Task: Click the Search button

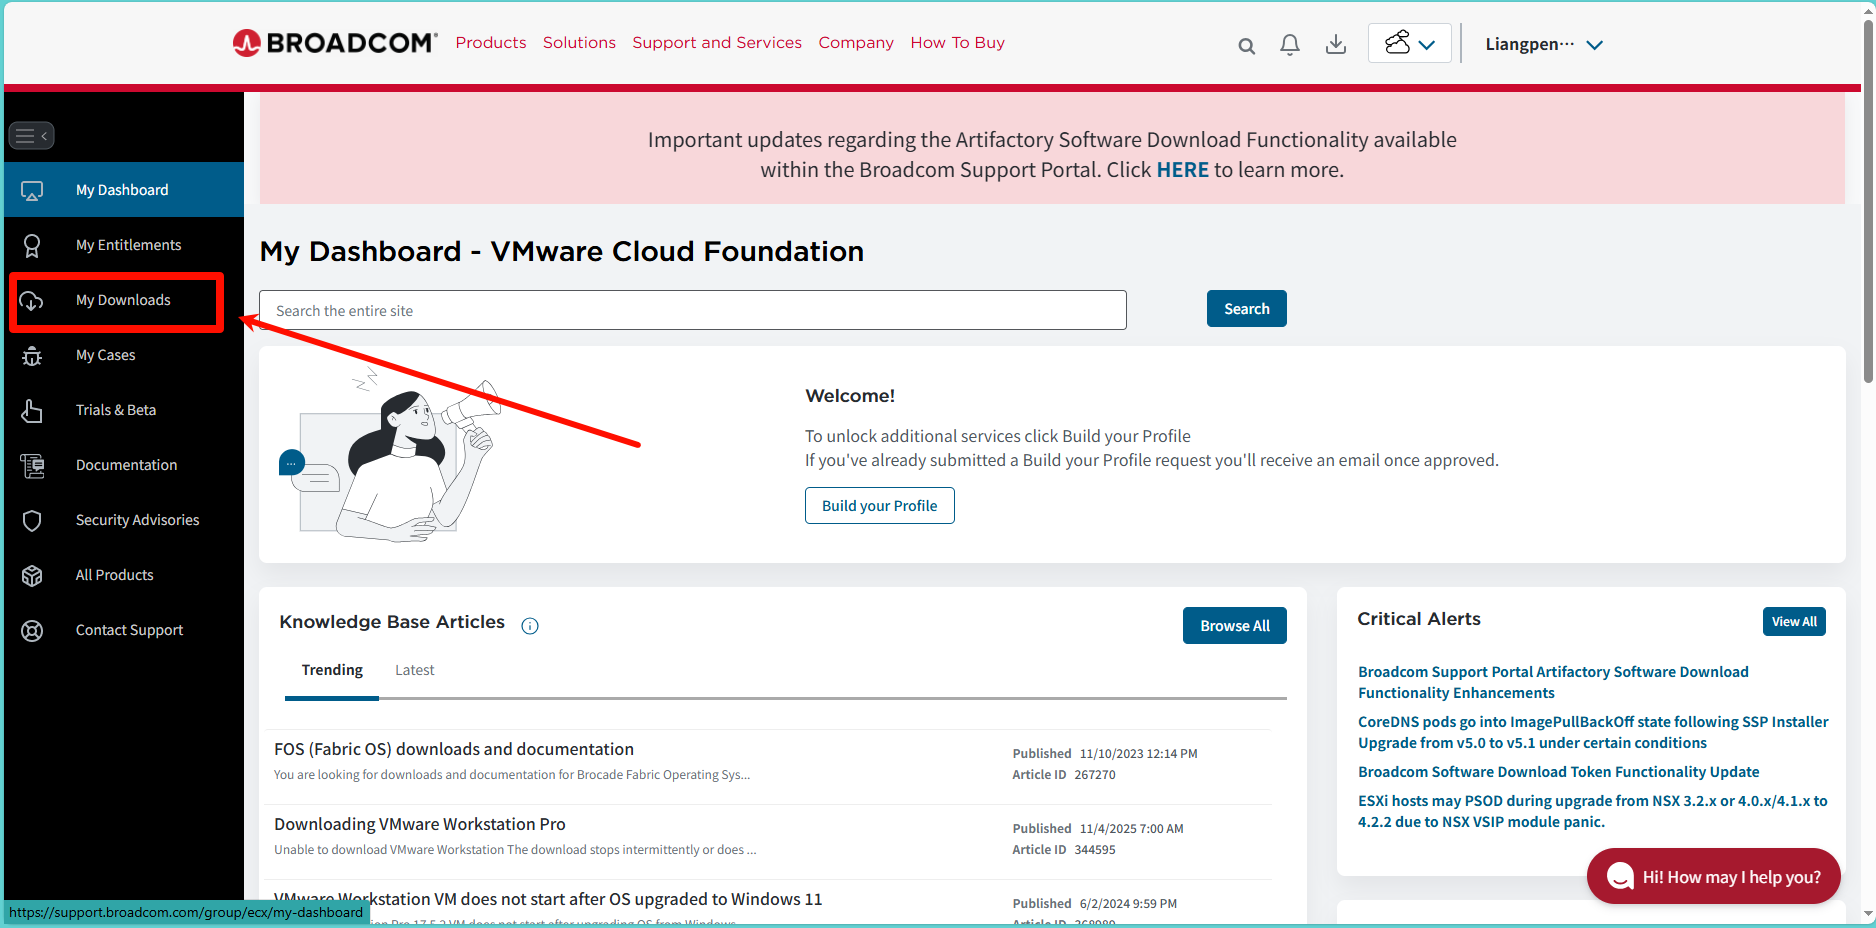Action: click(1246, 309)
